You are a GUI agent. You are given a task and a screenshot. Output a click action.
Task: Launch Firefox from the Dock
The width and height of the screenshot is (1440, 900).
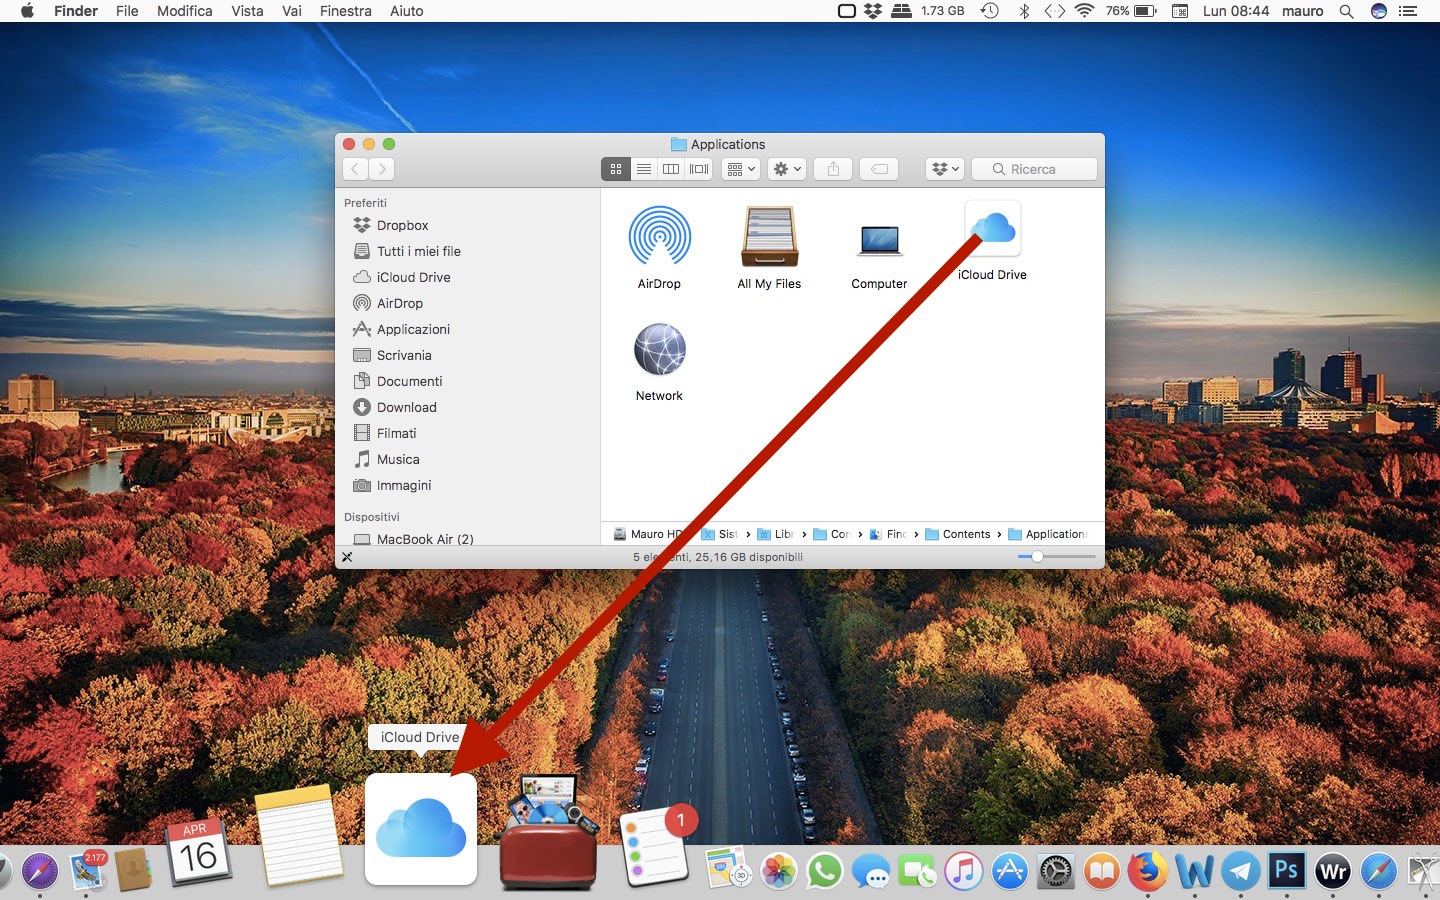[x=1148, y=871]
